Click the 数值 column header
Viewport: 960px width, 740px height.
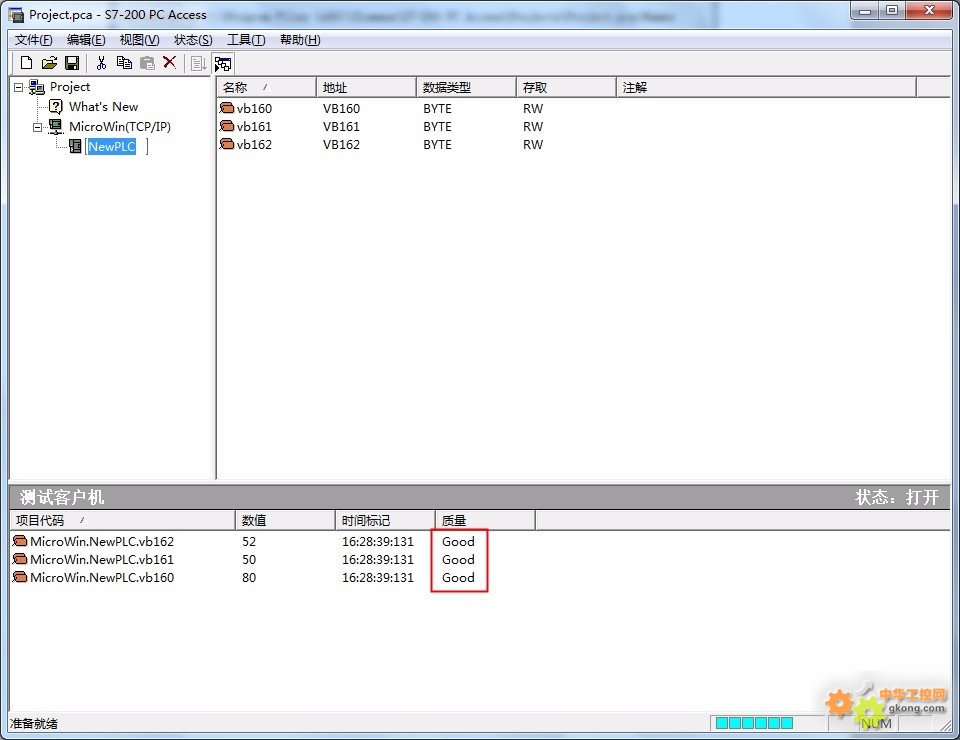(x=285, y=520)
